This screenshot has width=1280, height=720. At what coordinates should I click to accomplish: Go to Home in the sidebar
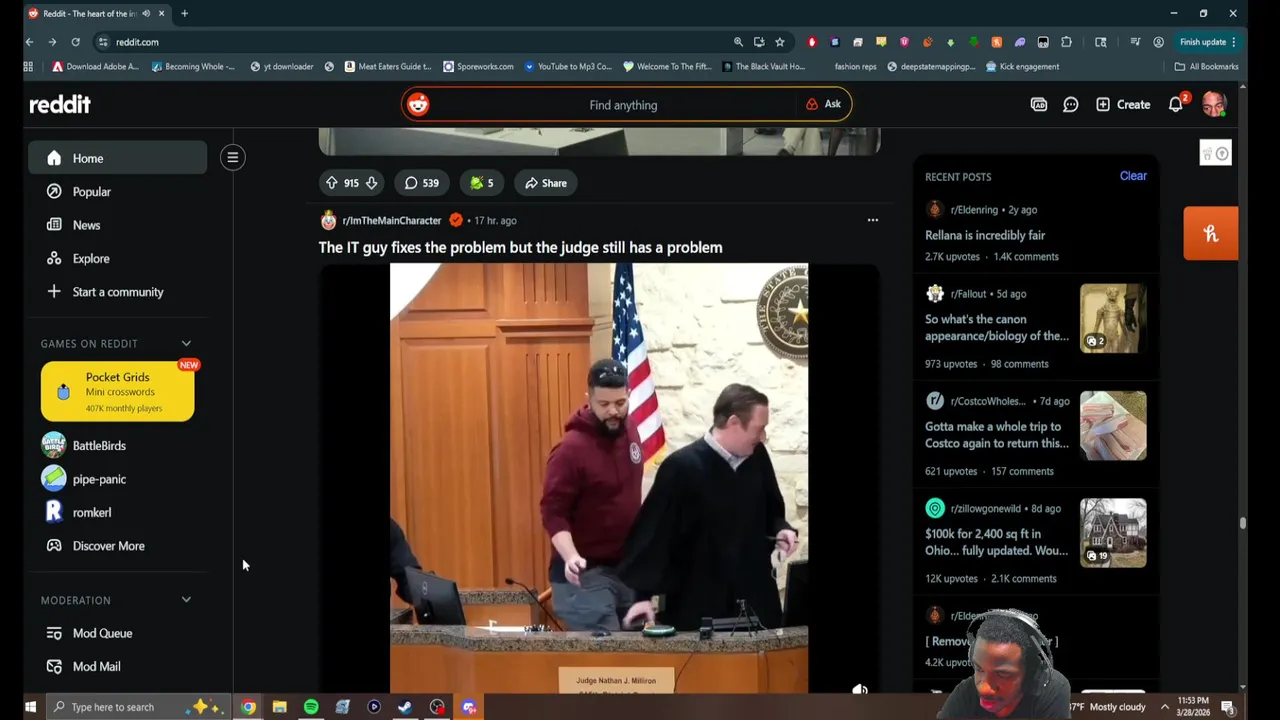(x=117, y=158)
